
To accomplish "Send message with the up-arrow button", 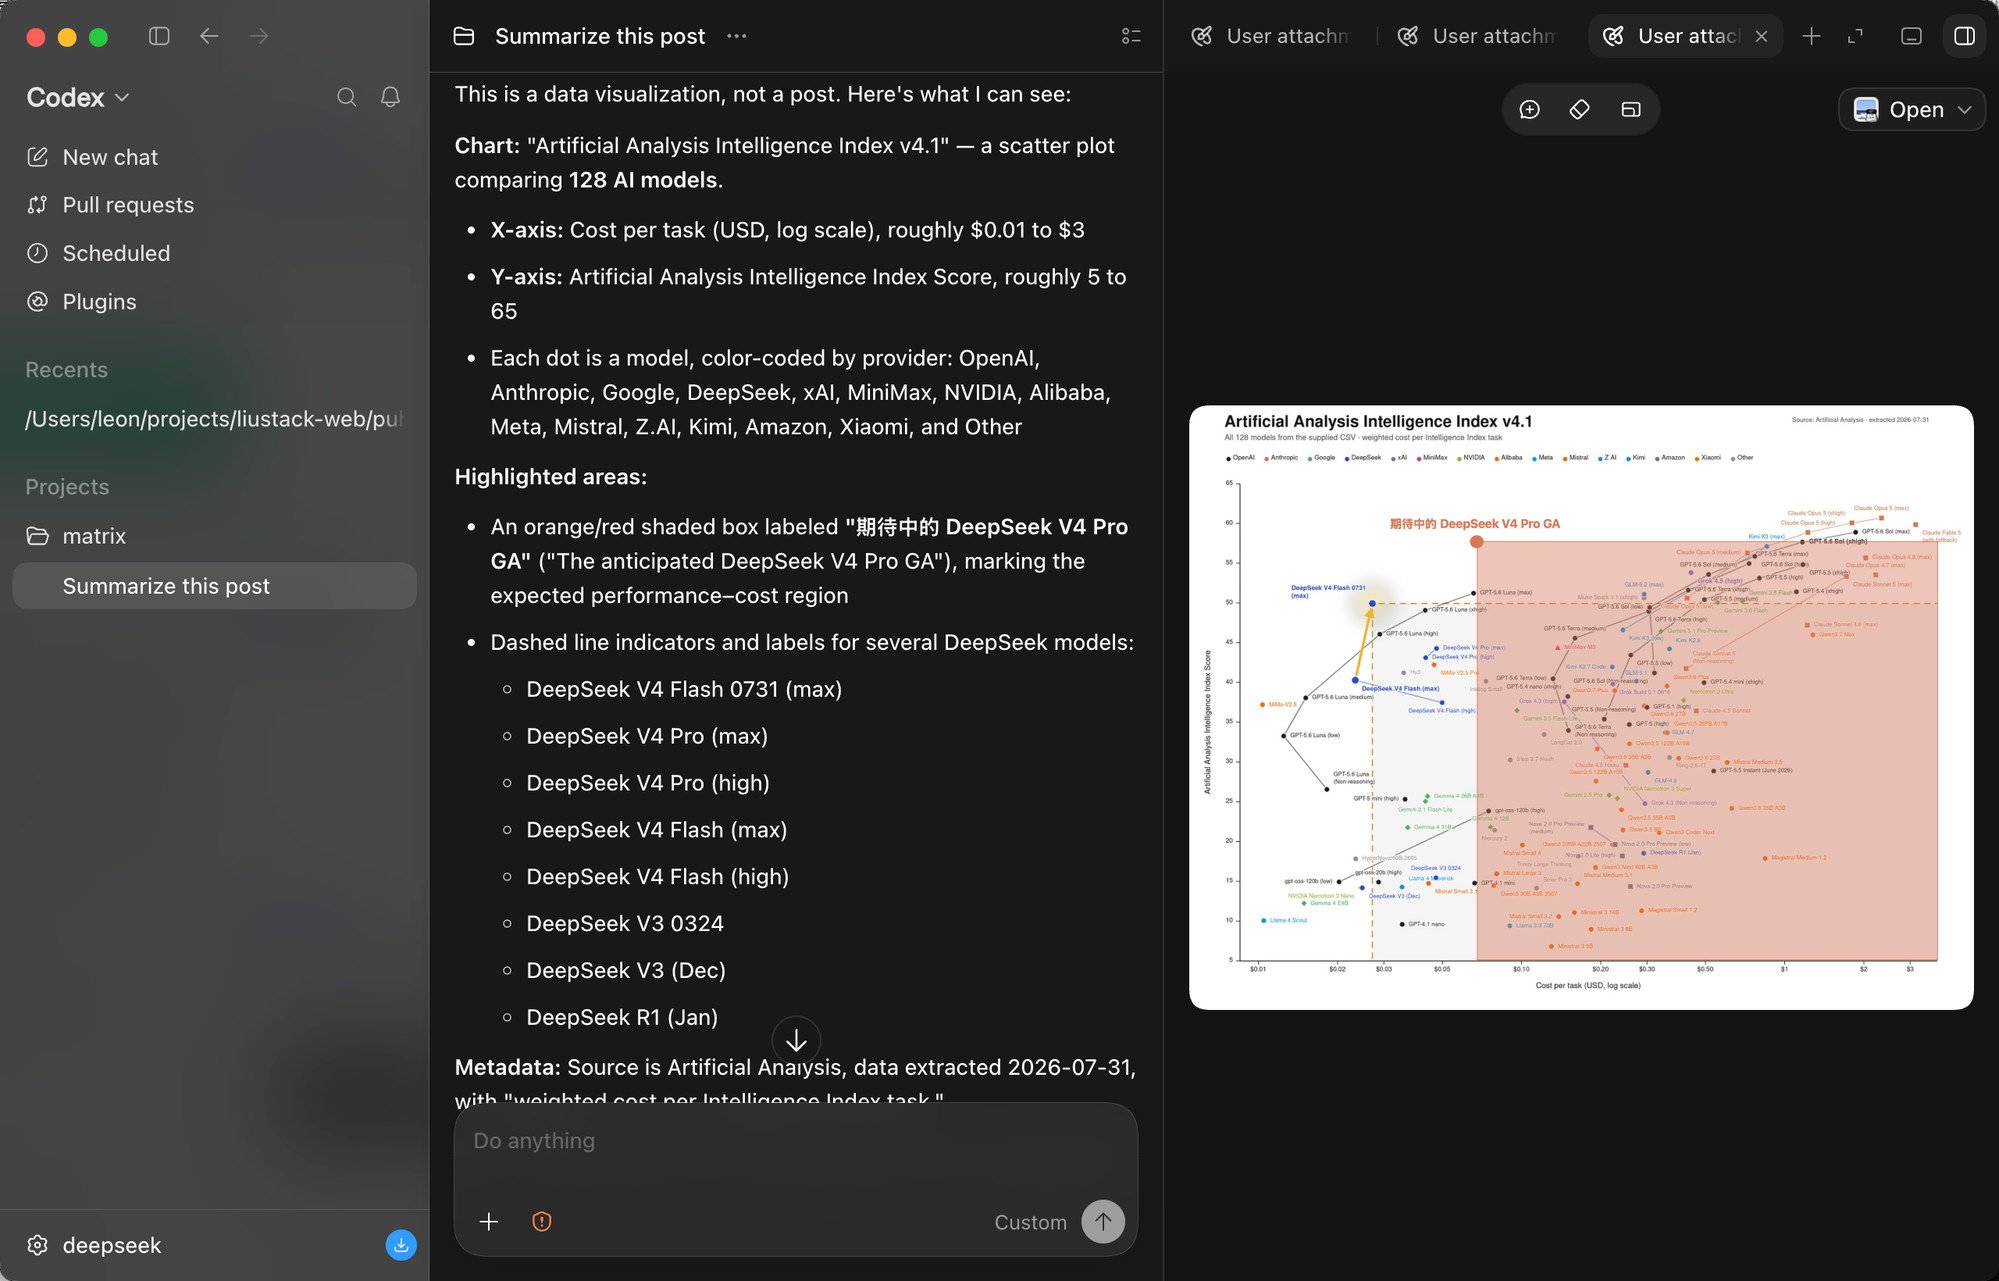I will pos(1103,1222).
